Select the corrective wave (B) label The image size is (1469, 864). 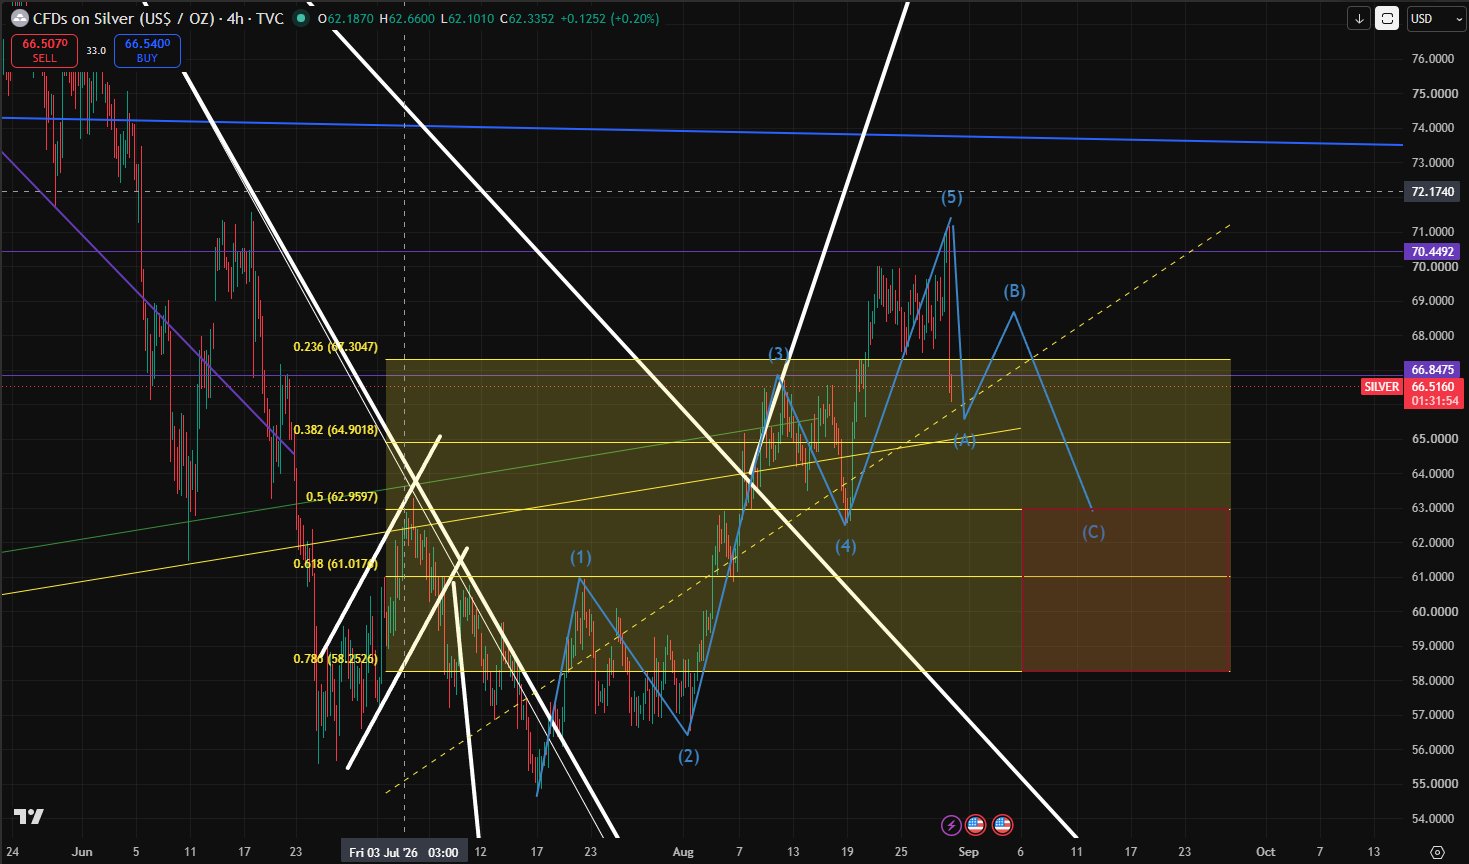1014,291
